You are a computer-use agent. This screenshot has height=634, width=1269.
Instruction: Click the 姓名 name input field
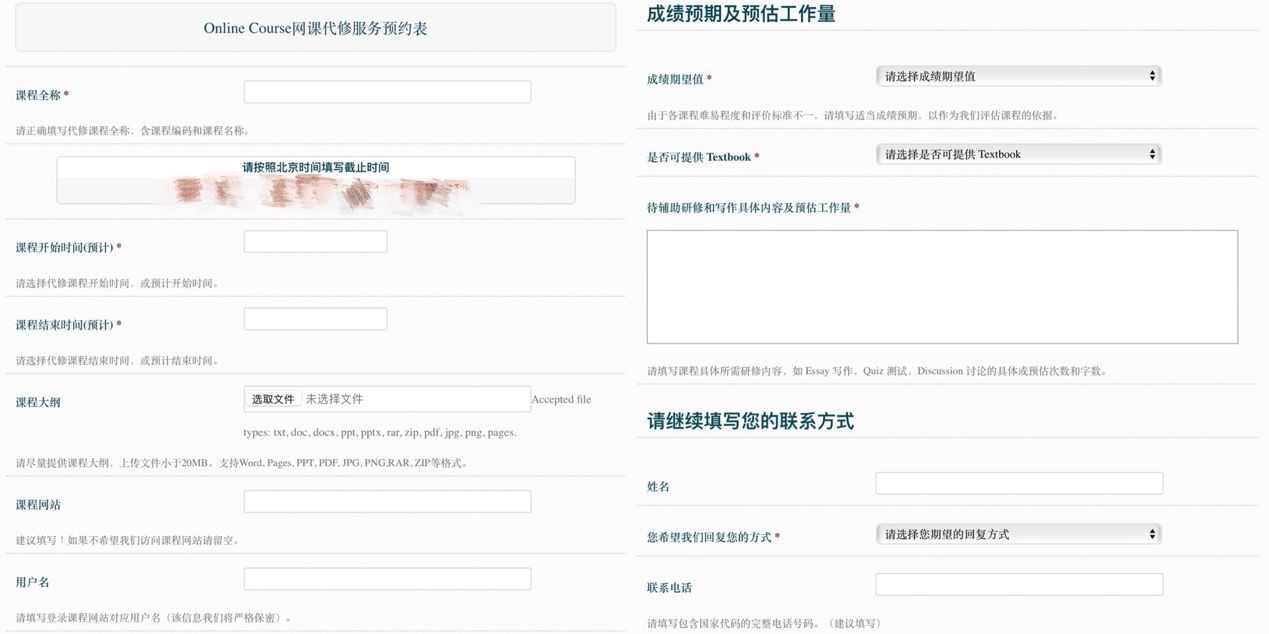tap(1018, 482)
